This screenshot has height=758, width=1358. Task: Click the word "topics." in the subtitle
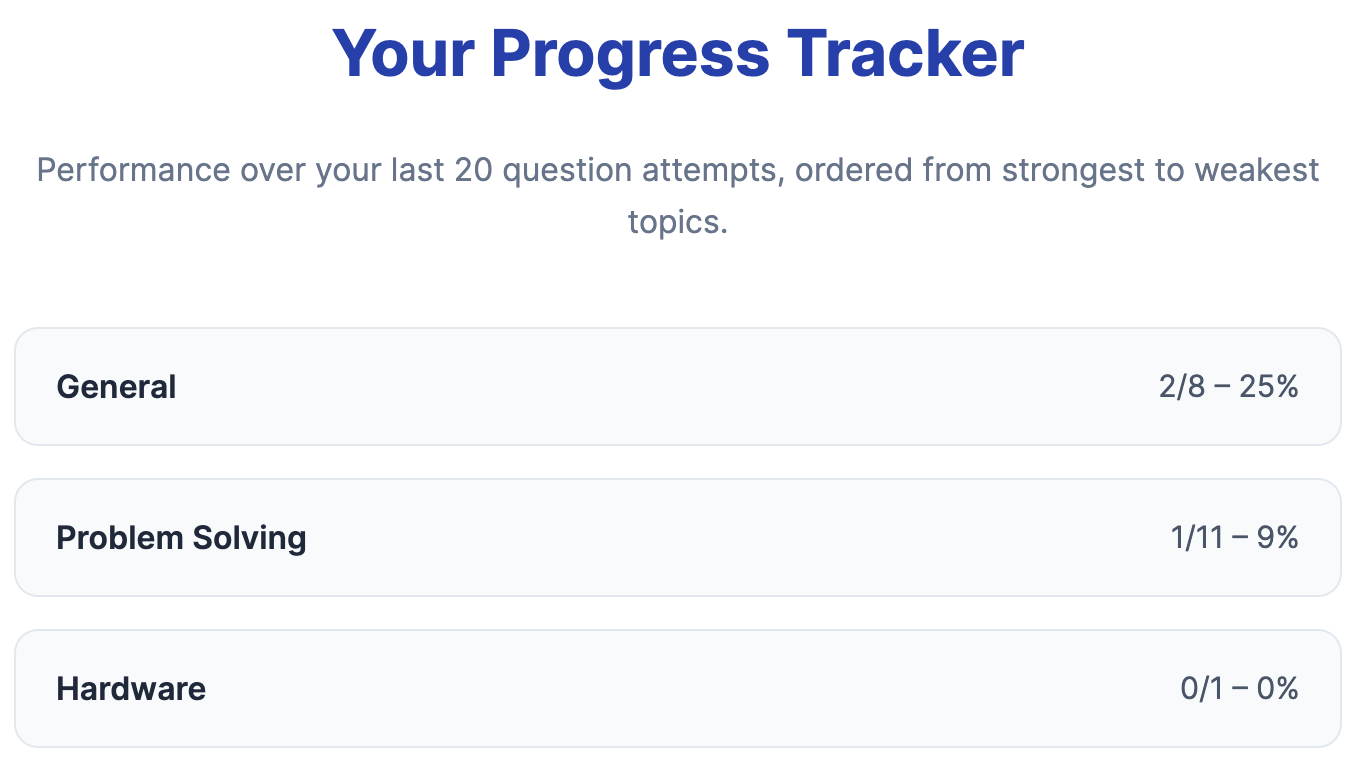point(678,221)
